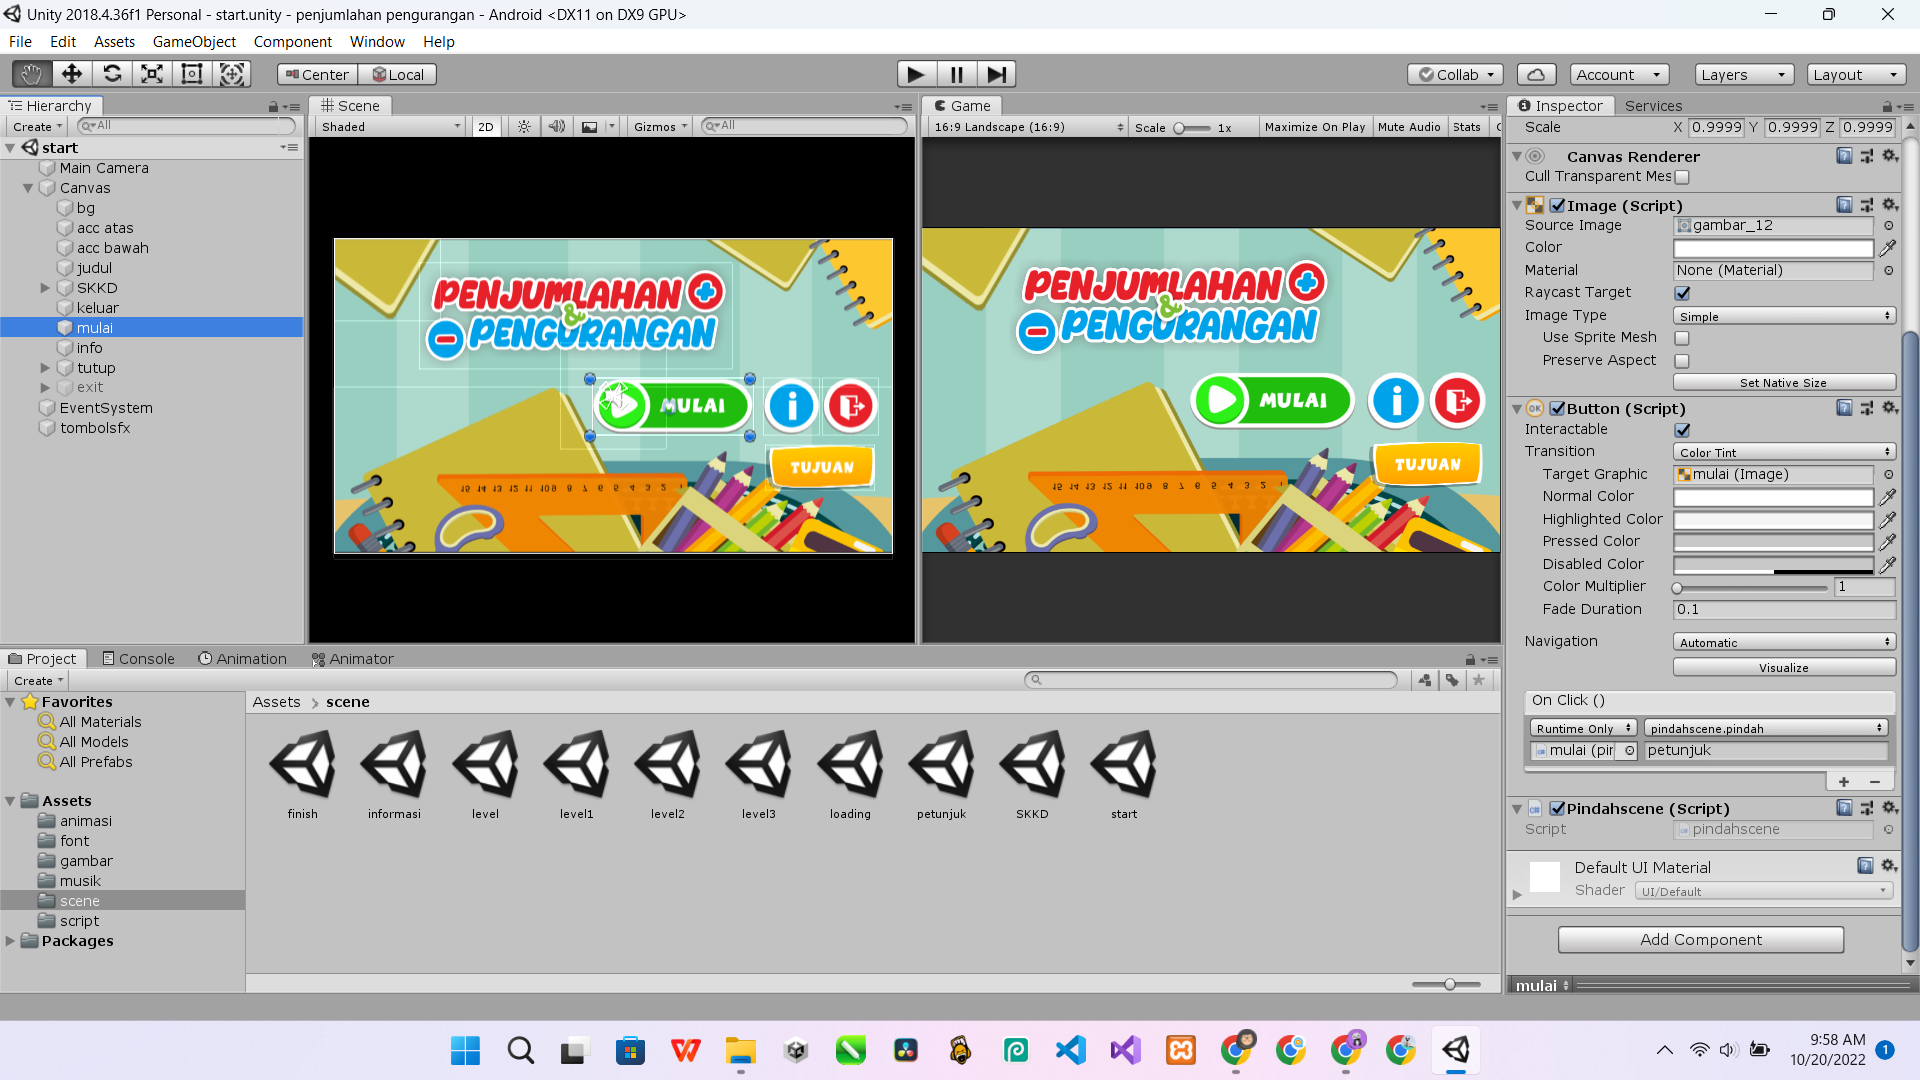The height and width of the screenshot is (1080, 1920).
Task: Click the Add Component button
Action: (1700, 940)
